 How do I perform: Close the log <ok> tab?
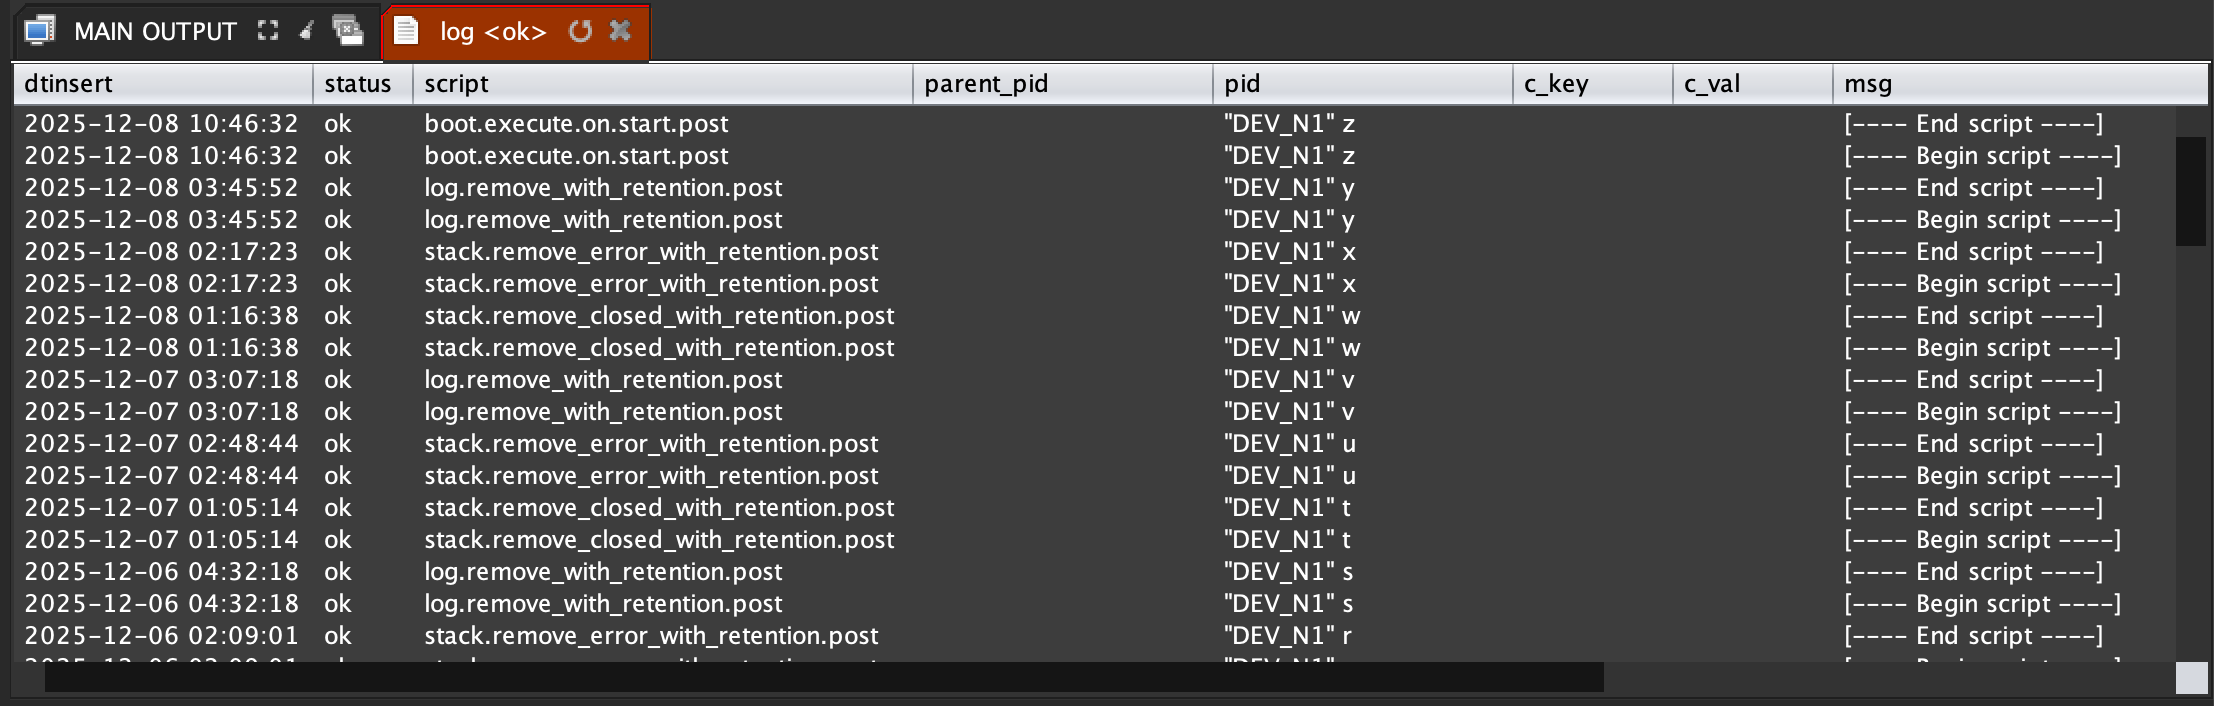point(620,31)
